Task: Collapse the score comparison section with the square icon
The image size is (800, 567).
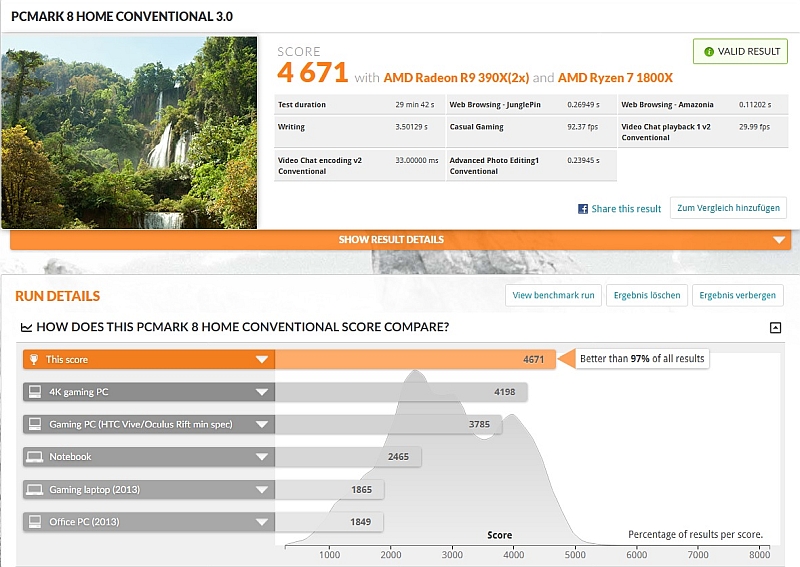Action: pos(775,328)
